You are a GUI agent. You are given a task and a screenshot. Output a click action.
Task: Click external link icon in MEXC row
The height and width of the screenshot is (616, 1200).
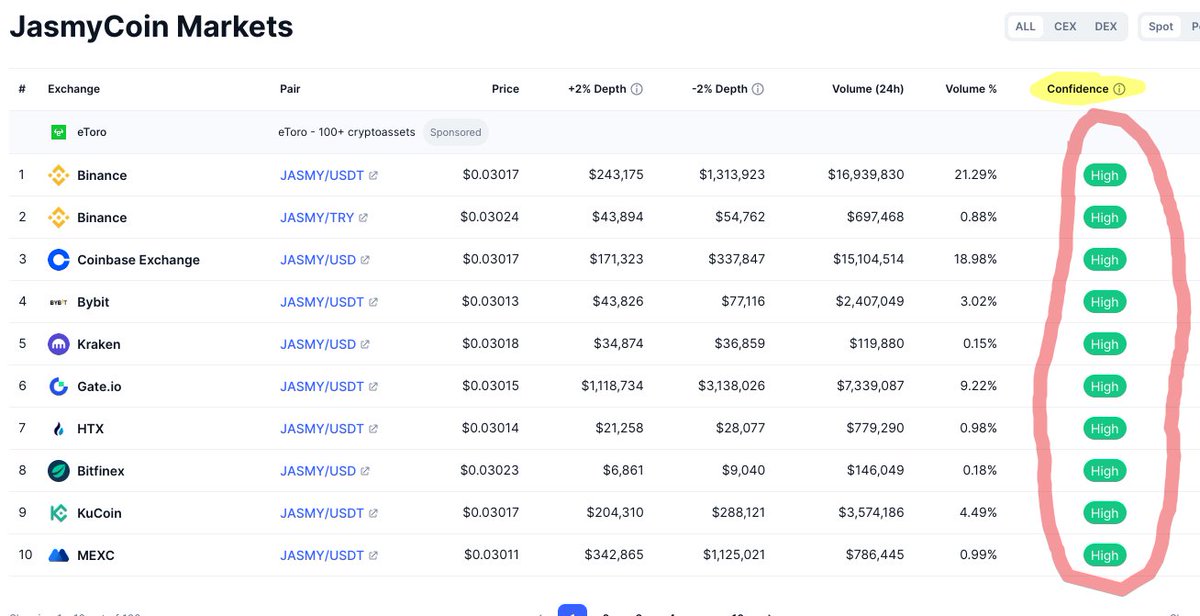[x=373, y=555]
